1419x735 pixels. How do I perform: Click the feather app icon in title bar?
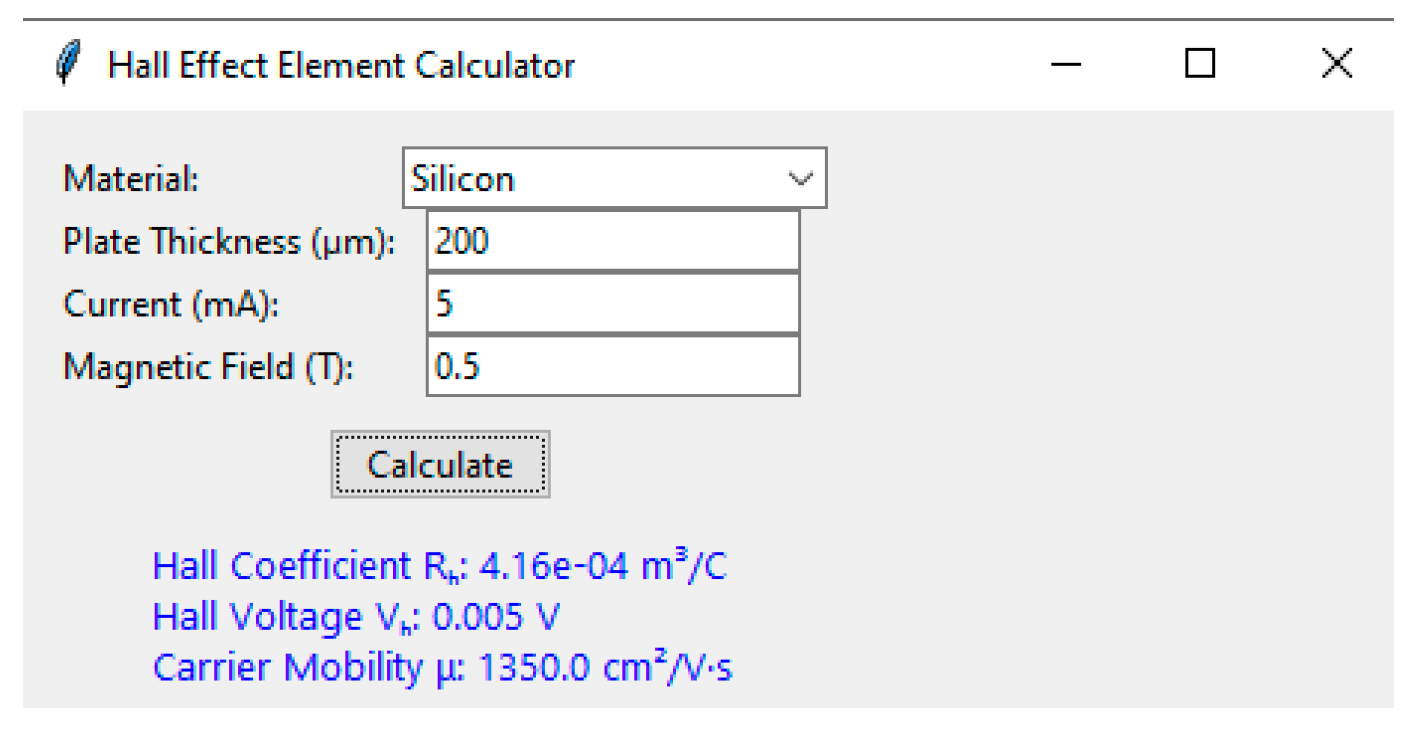click(69, 64)
